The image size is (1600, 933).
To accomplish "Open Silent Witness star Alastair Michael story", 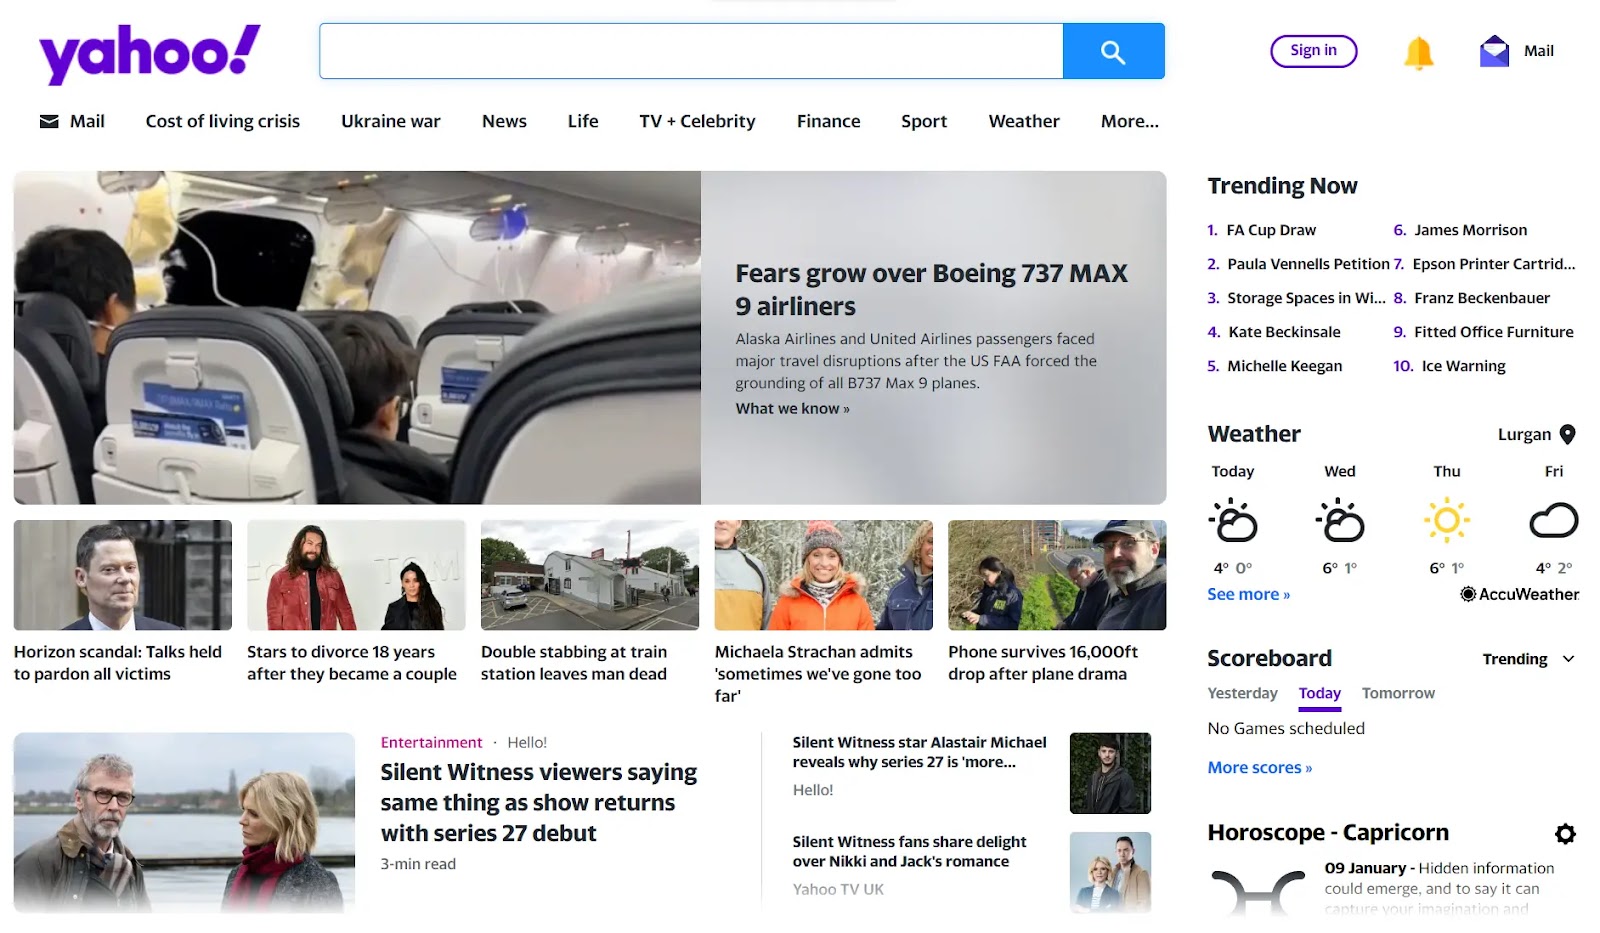I will click(x=919, y=752).
